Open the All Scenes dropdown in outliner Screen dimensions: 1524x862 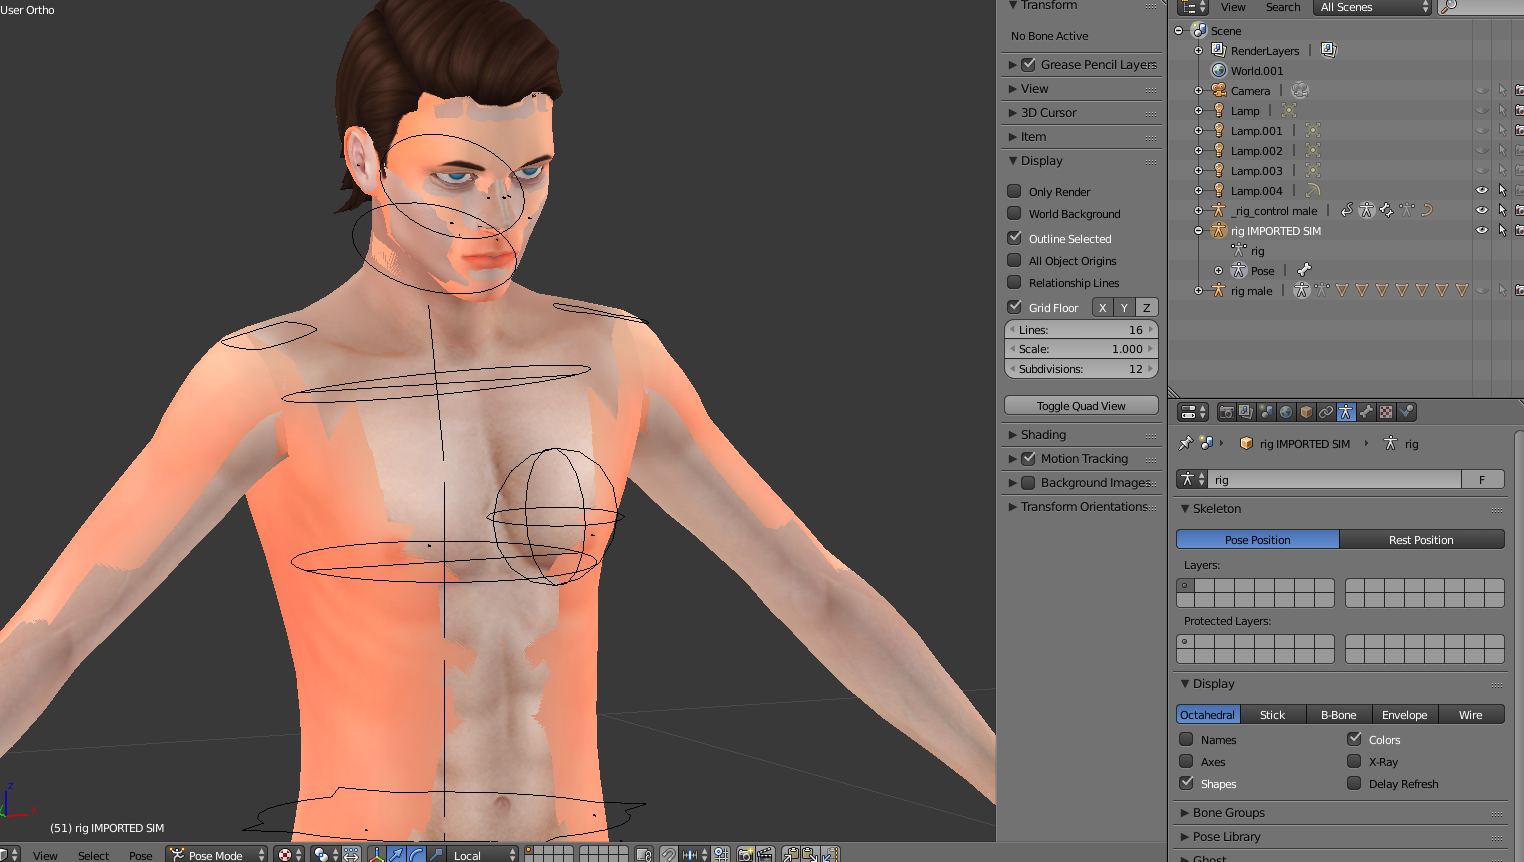1372,7
